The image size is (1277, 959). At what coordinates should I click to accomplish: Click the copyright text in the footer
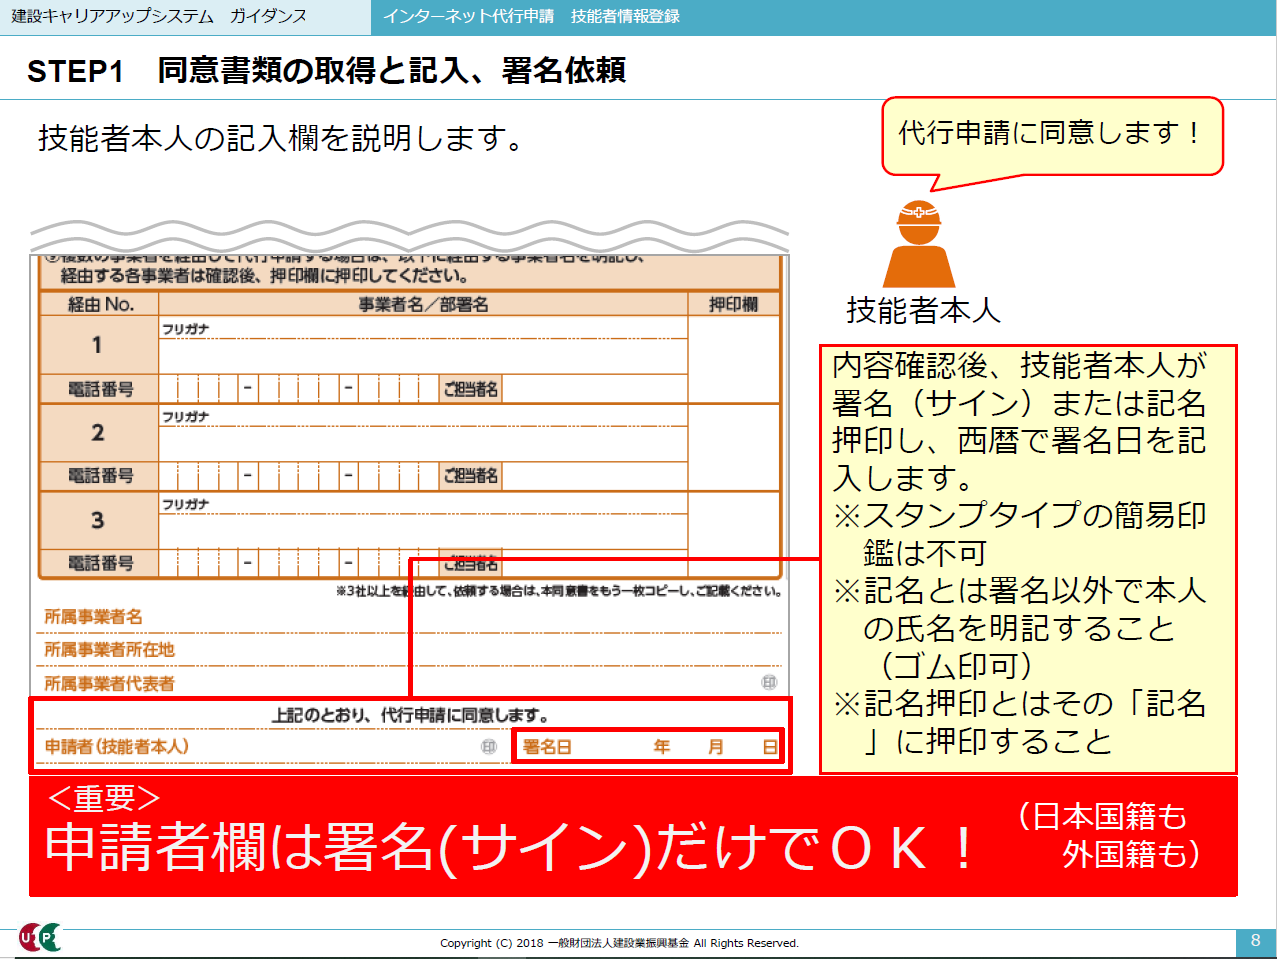pyautogui.click(x=619, y=943)
